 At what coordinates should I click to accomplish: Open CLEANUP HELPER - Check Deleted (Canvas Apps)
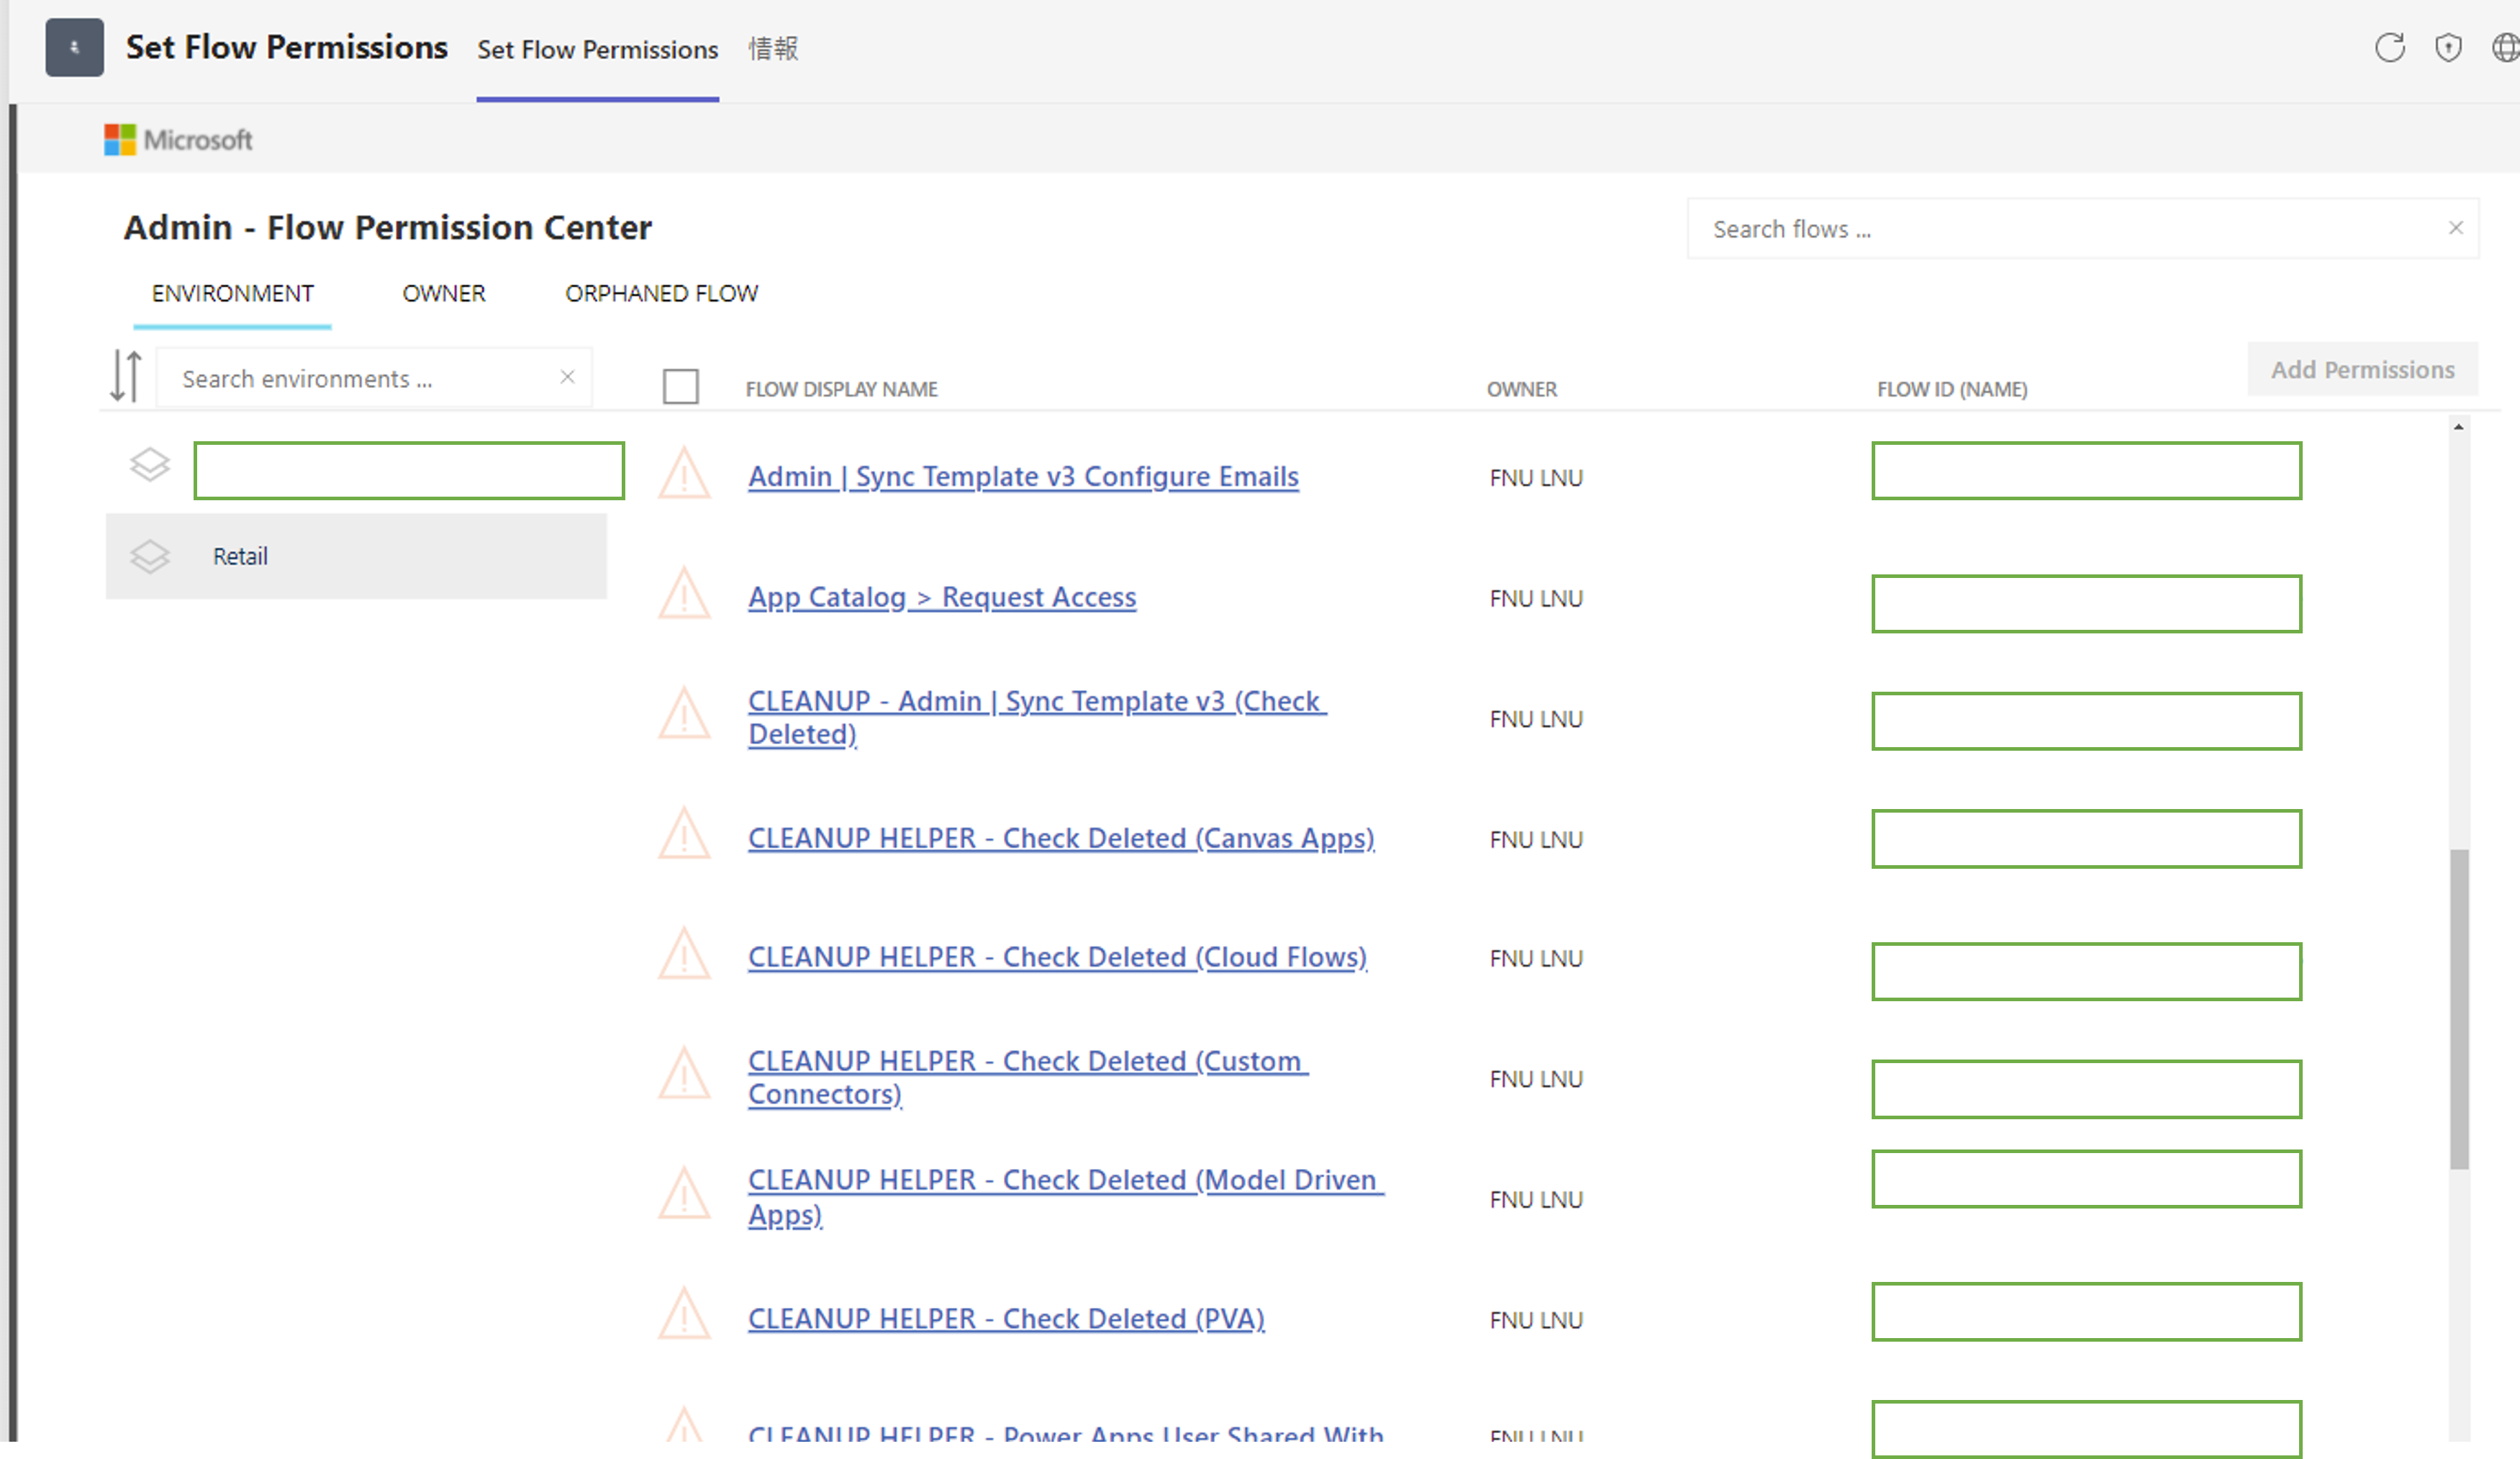[x=1061, y=838]
